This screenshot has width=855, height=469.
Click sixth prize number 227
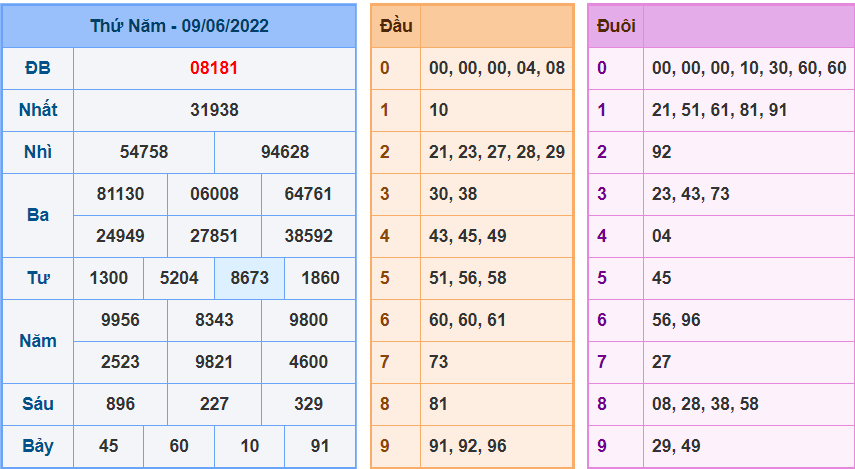click(214, 404)
